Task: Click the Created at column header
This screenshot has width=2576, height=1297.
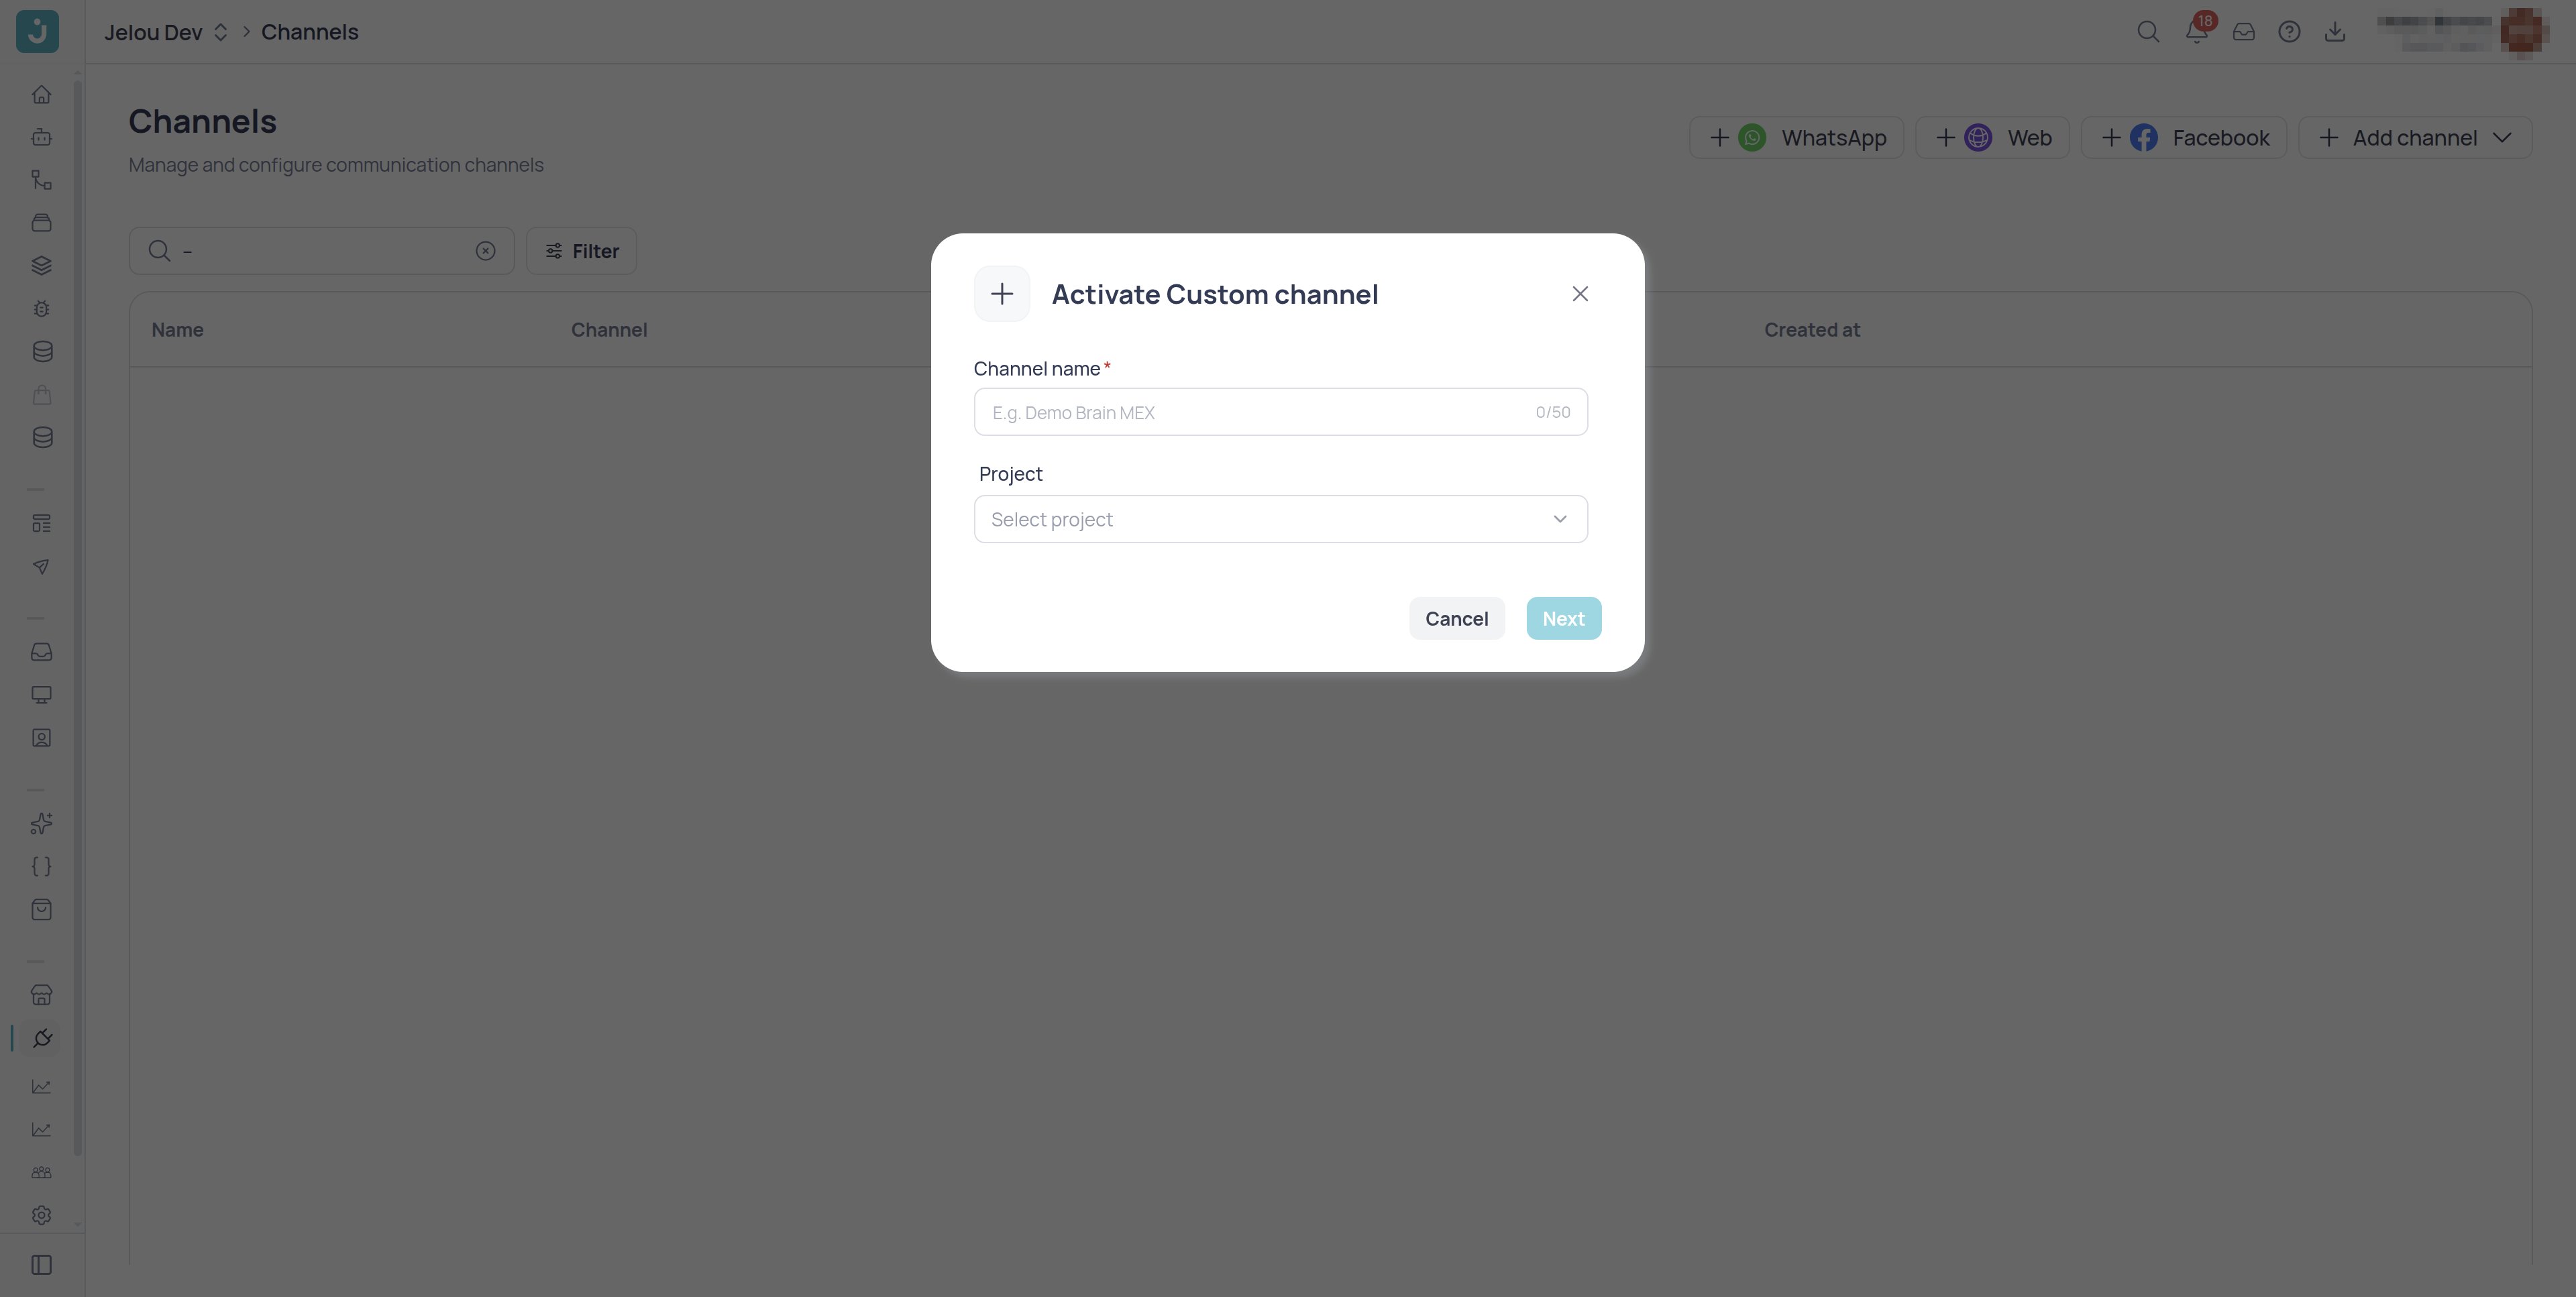Action: pos(1812,330)
